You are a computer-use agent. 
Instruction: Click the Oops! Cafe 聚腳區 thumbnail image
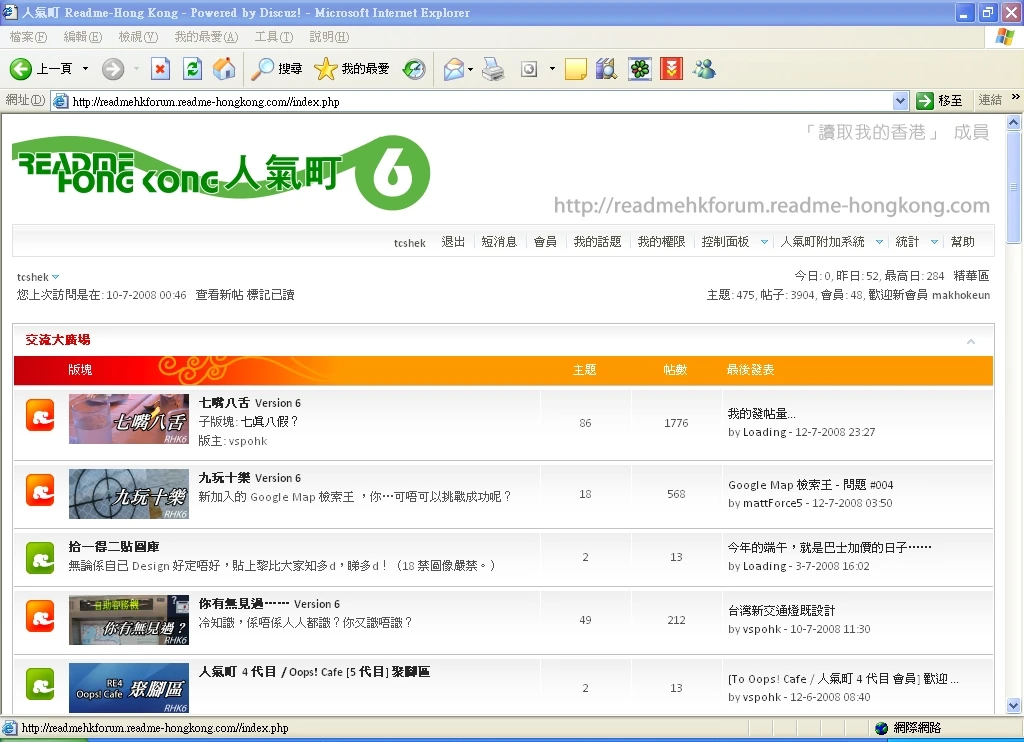tap(129, 688)
